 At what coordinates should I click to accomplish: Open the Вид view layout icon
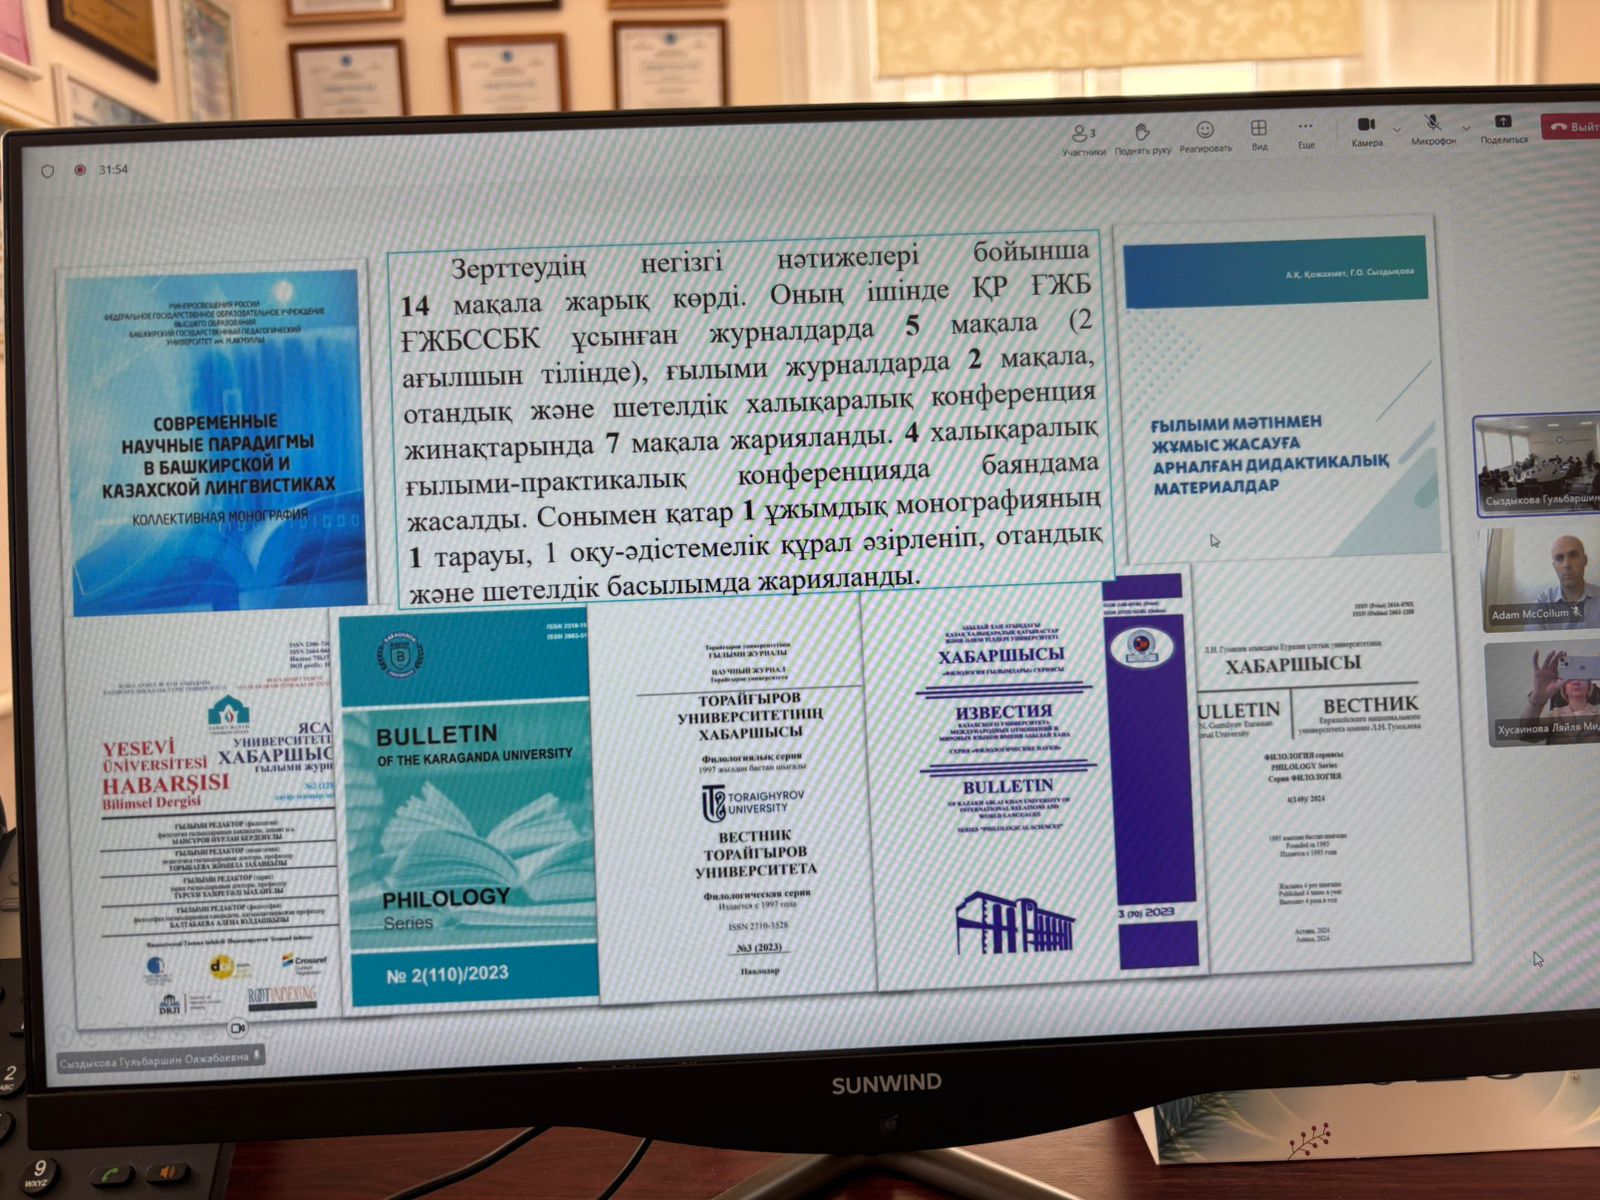(x=1259, y=130)
